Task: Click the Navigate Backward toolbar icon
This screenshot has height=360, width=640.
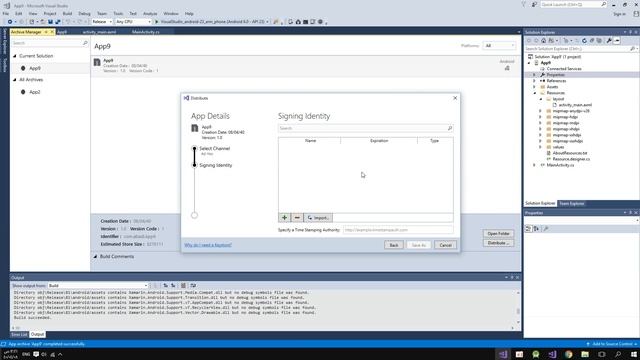Action: 10,22
